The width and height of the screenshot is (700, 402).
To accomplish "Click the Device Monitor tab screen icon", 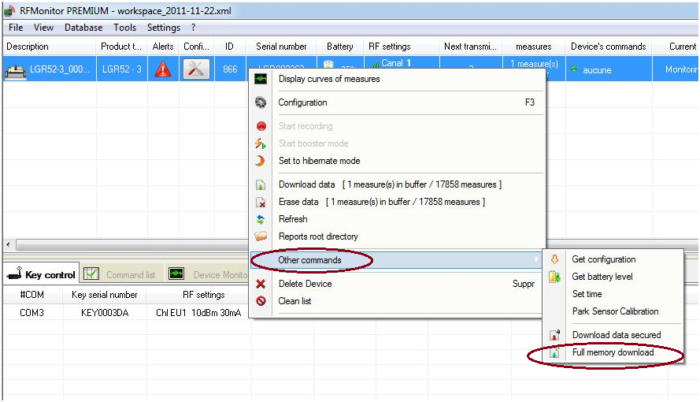I will [176, 274].
